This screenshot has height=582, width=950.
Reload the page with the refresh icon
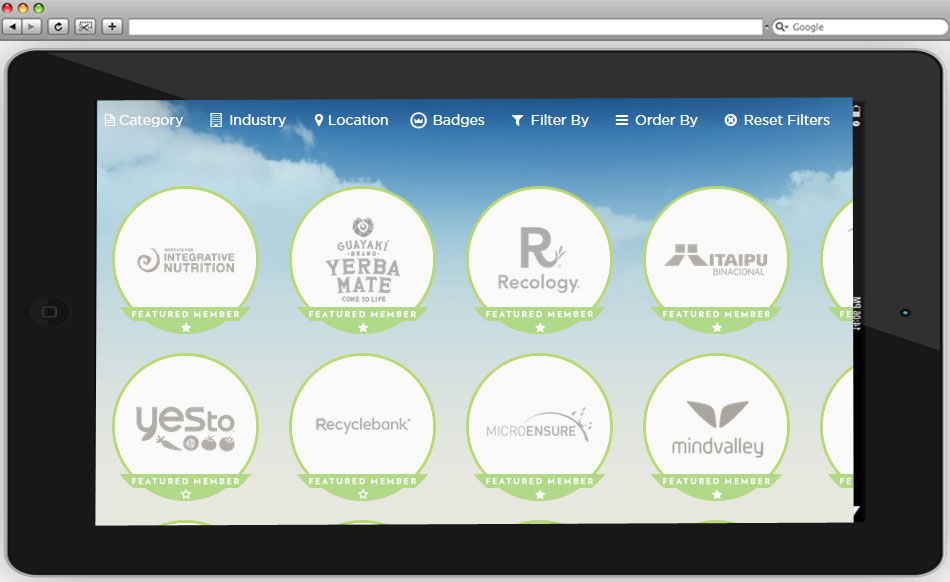point(59,27)
